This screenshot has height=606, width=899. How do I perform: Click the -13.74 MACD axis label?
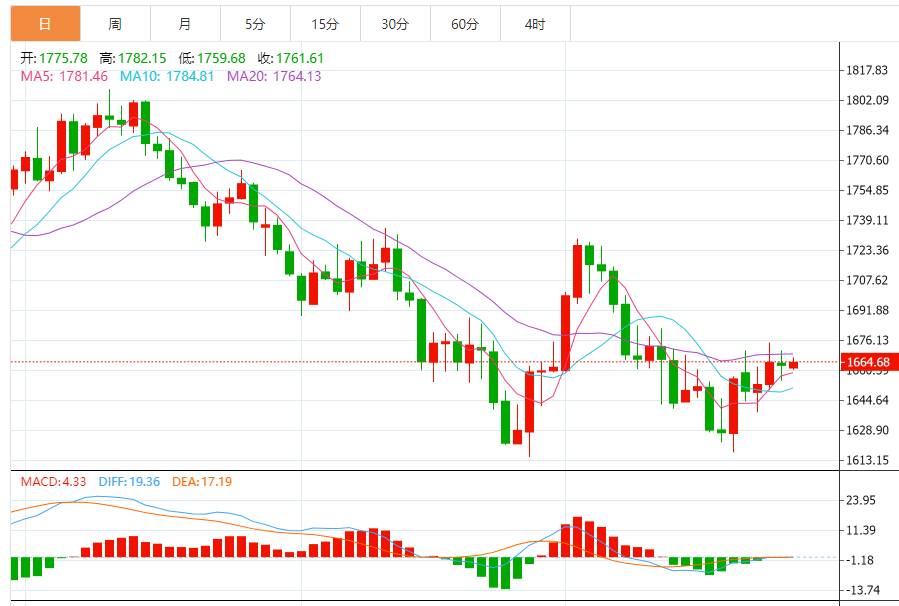[x=863, y=590]
